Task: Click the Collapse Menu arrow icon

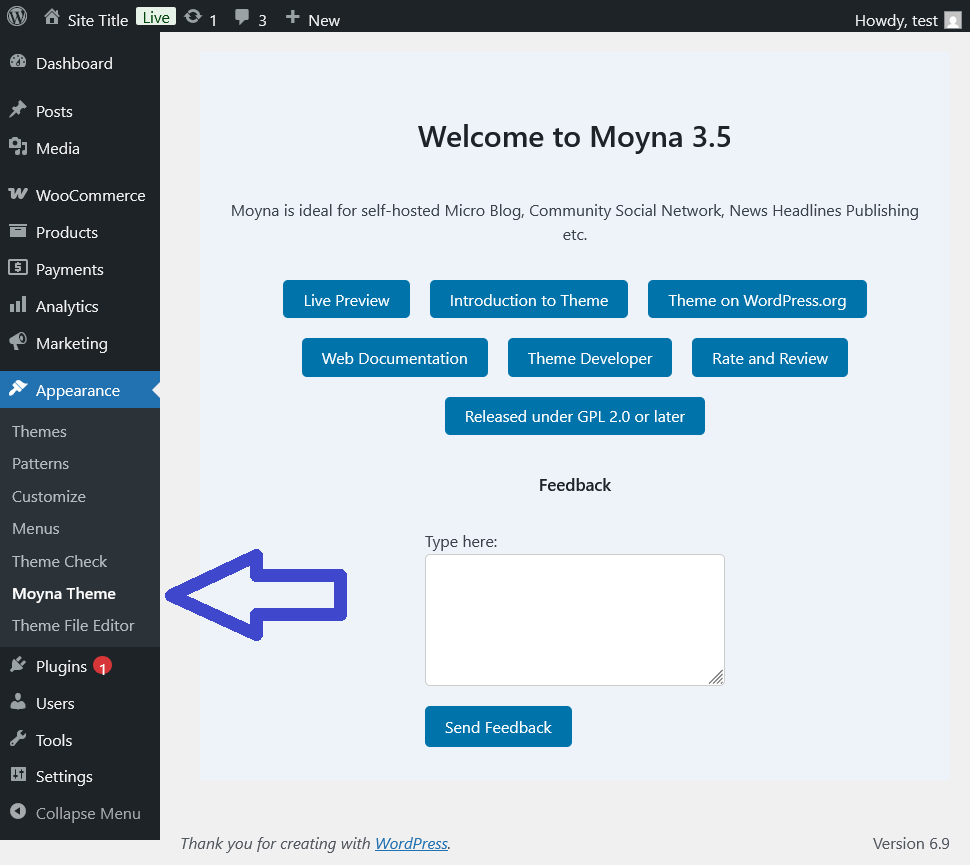Action: click(x=18, y=811)
